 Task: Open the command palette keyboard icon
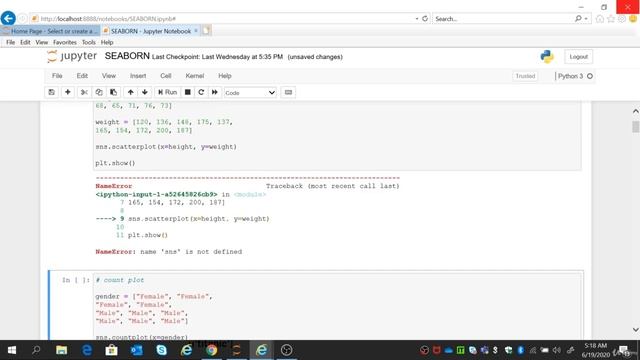(288, 92)
